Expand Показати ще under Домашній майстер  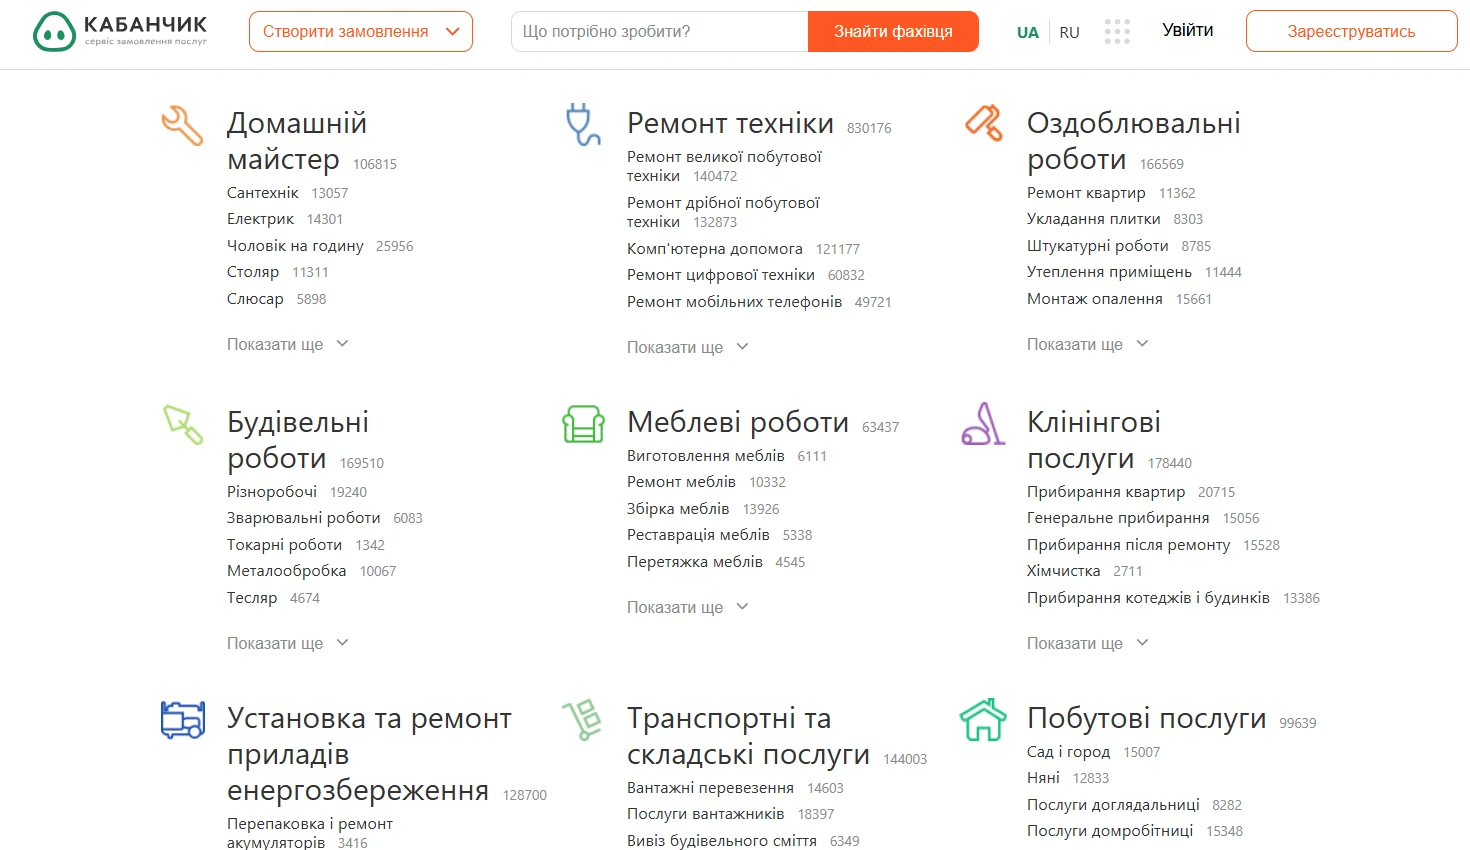287,344
